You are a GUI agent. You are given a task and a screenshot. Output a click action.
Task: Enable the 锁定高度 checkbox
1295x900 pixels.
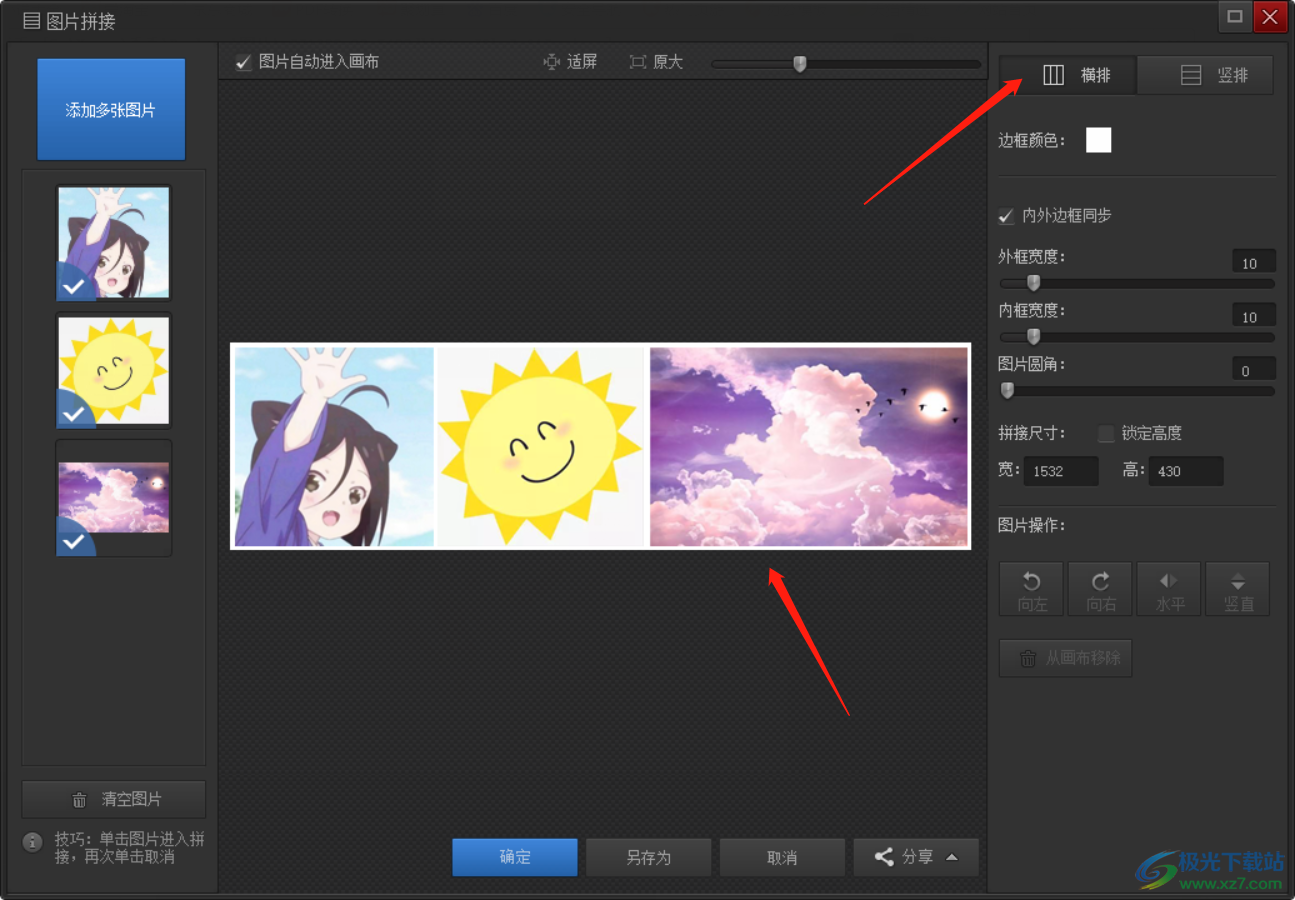pyautogui.click(x=1106, y=433)
